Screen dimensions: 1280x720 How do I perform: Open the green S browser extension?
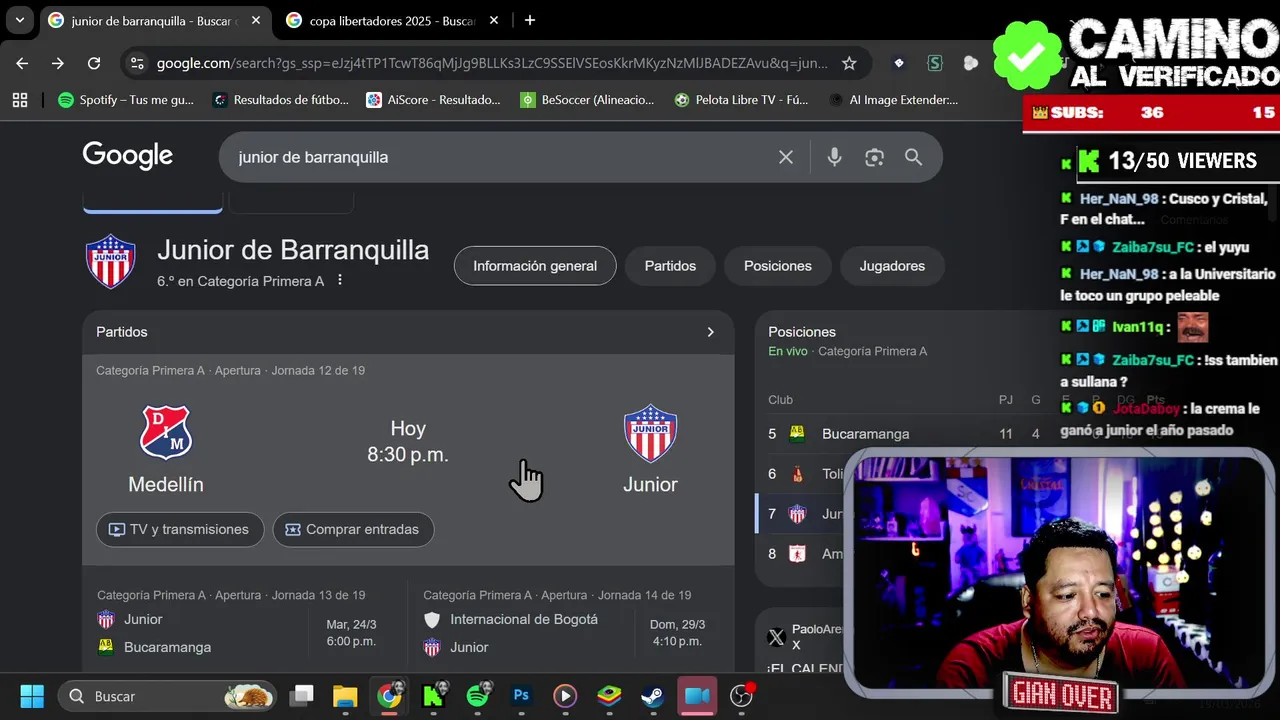935,63
